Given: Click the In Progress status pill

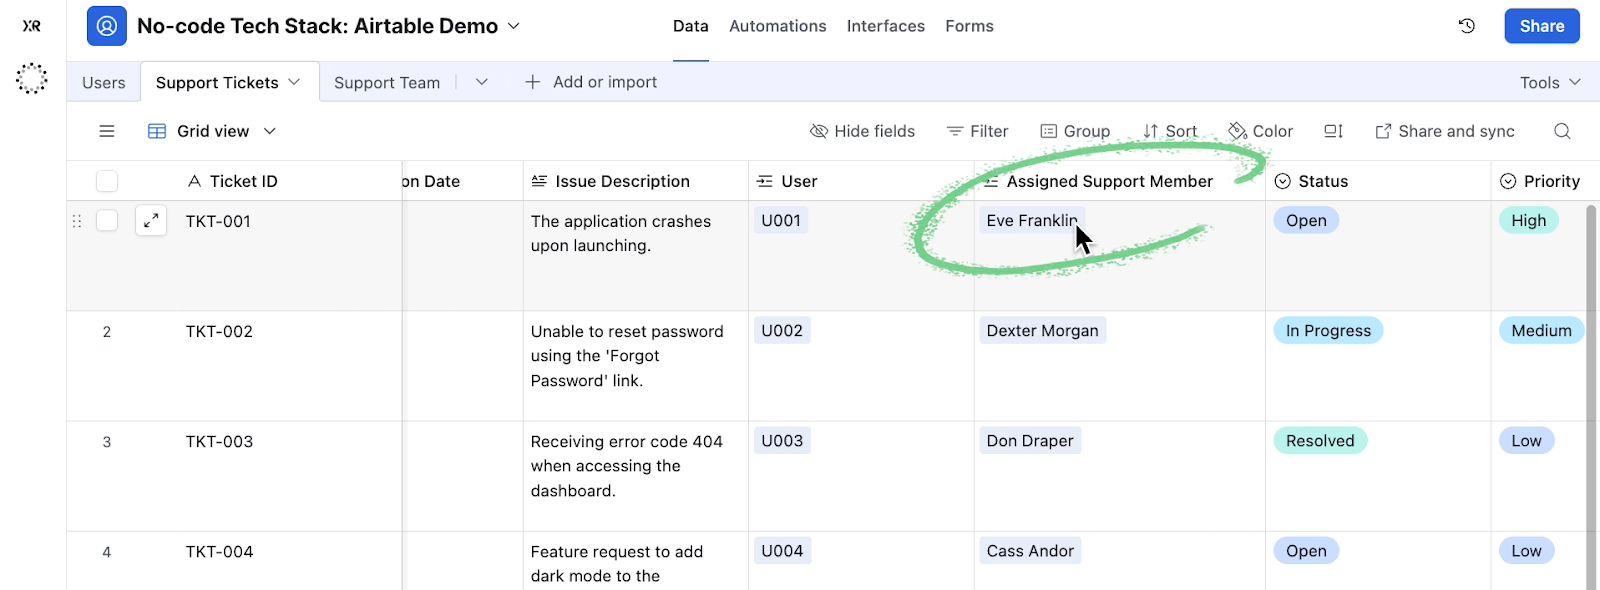Looking at the screenshot, I should 1328,331.
